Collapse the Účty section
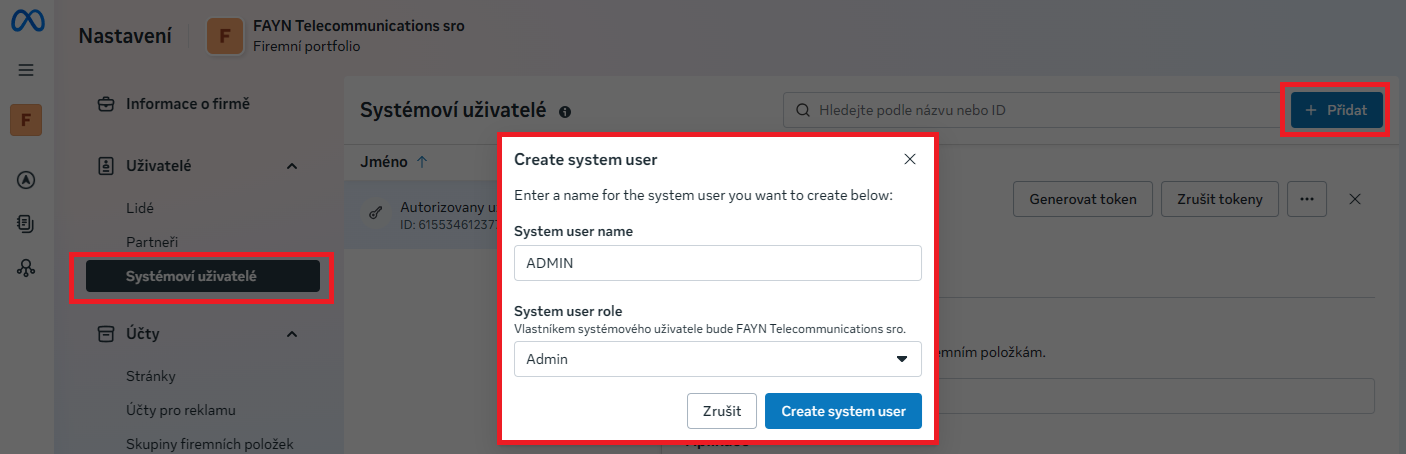Viewport: 1406px width, 454px height. 291,334
